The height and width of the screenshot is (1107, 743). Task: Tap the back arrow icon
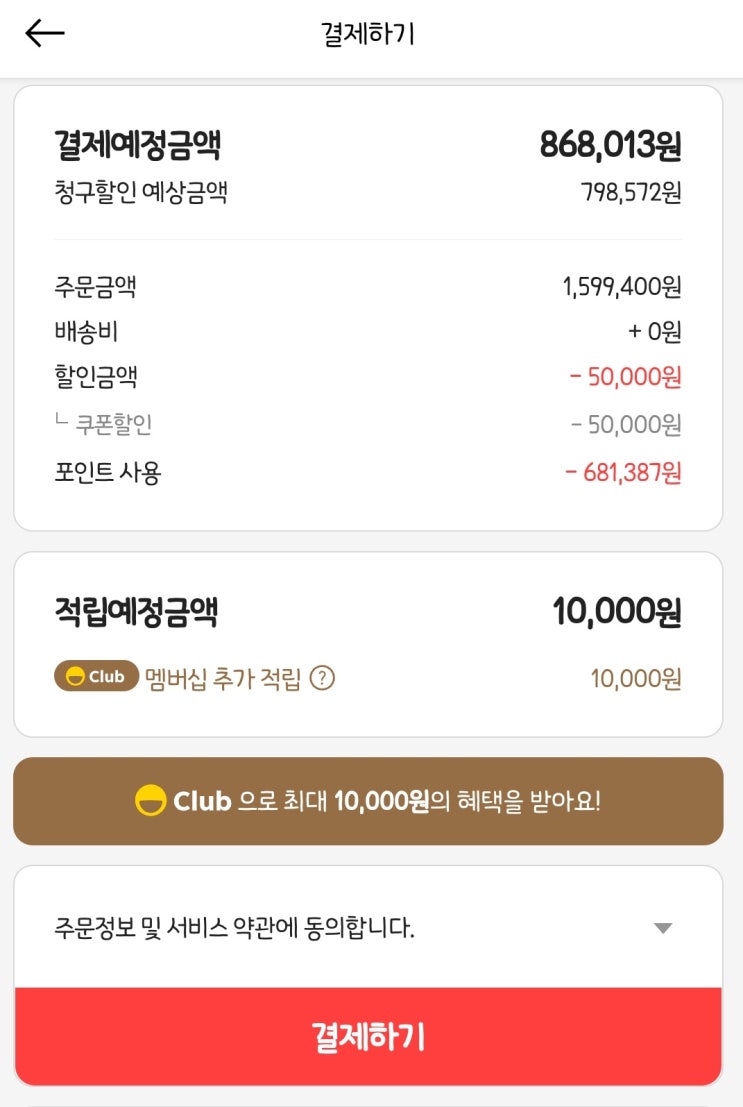[x=45, y=33]
